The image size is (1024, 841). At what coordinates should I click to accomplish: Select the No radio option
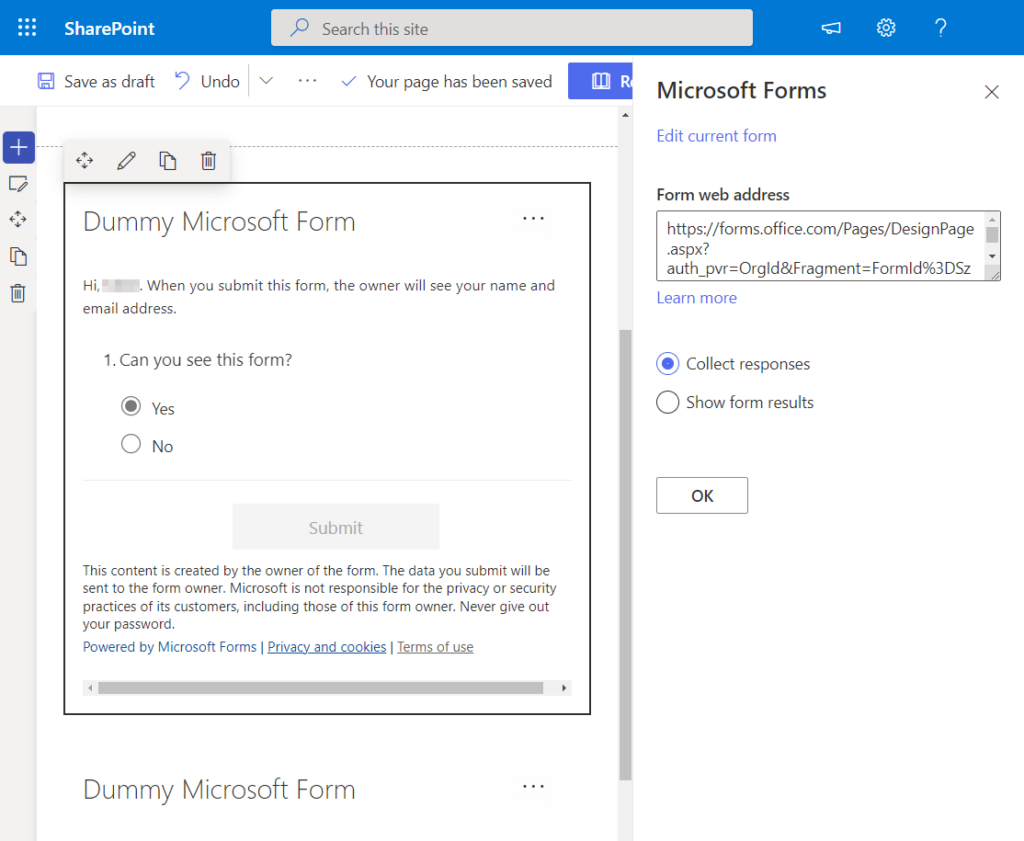pos(131,444)
